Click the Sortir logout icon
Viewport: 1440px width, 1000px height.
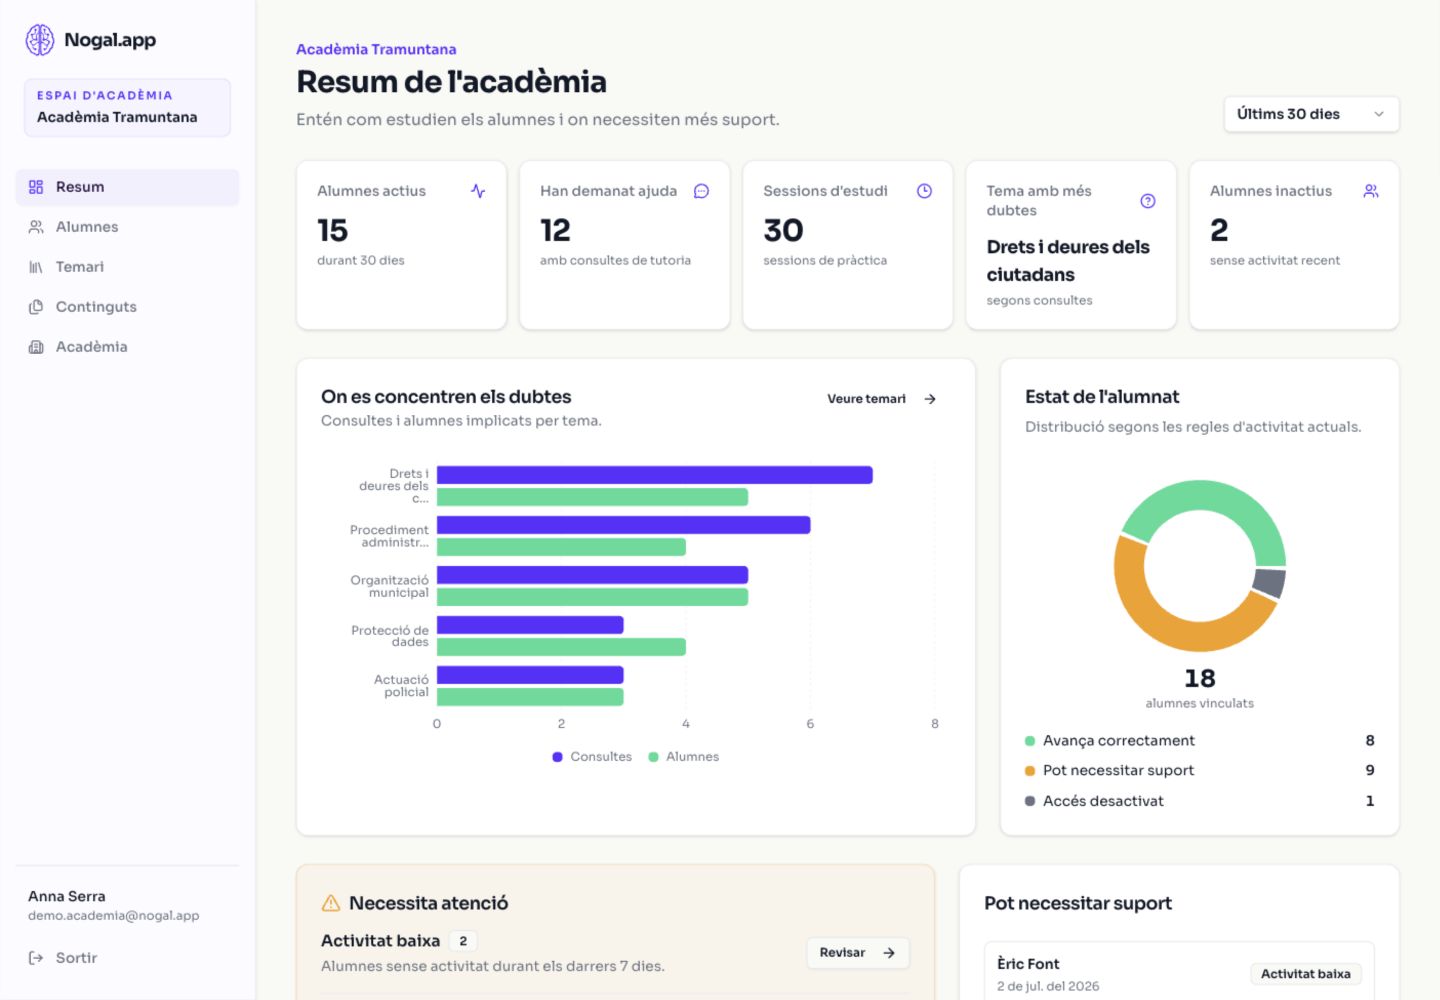36,958
